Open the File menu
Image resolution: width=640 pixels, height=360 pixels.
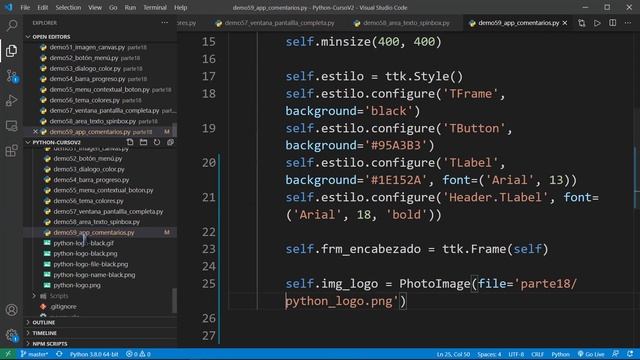click(25, 7)
